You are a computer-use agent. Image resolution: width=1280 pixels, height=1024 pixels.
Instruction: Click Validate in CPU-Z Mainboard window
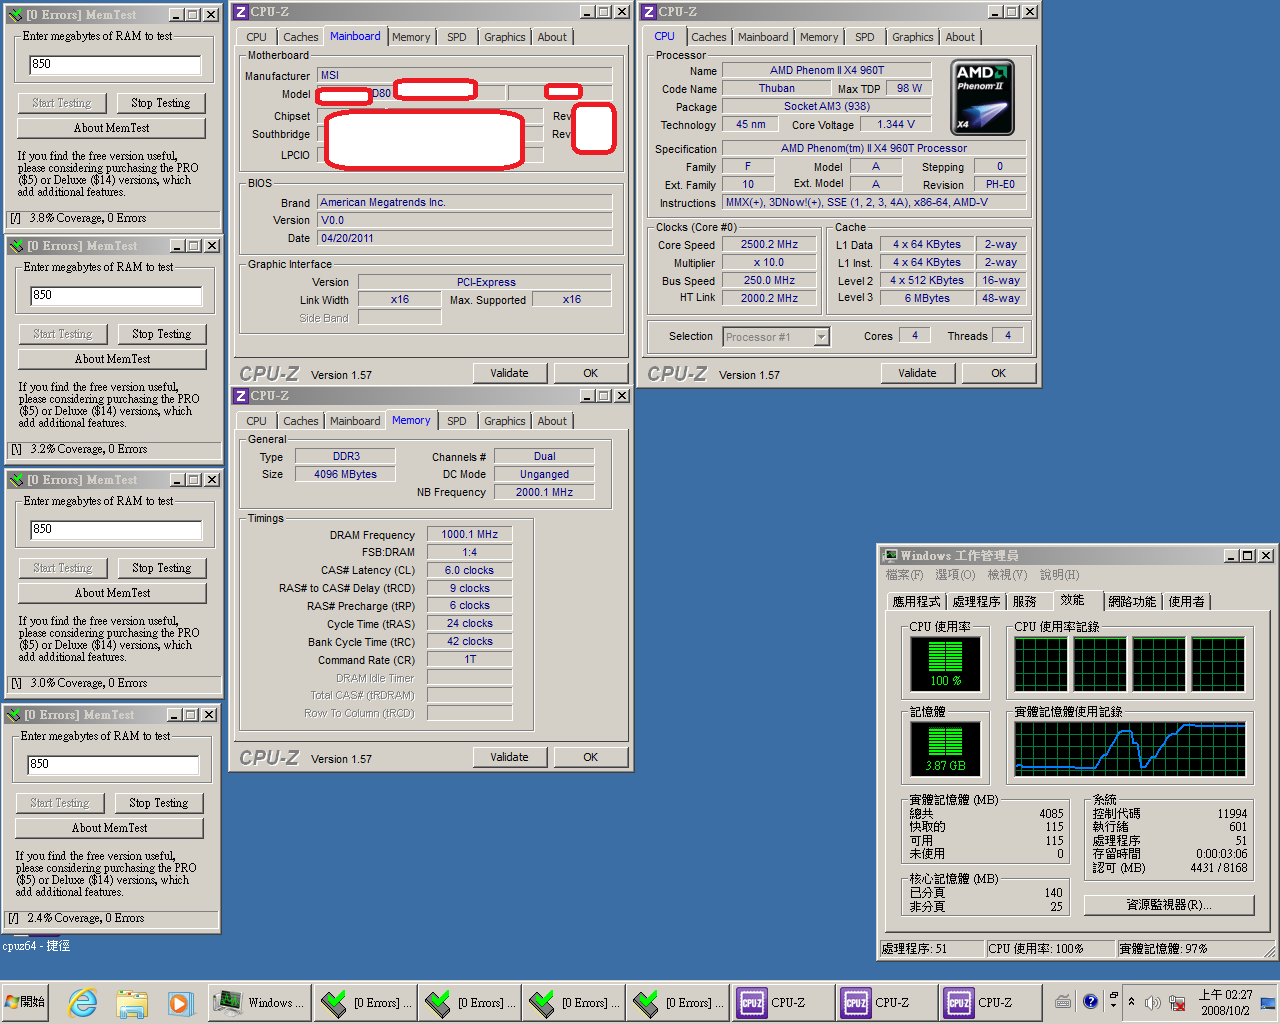509,373
